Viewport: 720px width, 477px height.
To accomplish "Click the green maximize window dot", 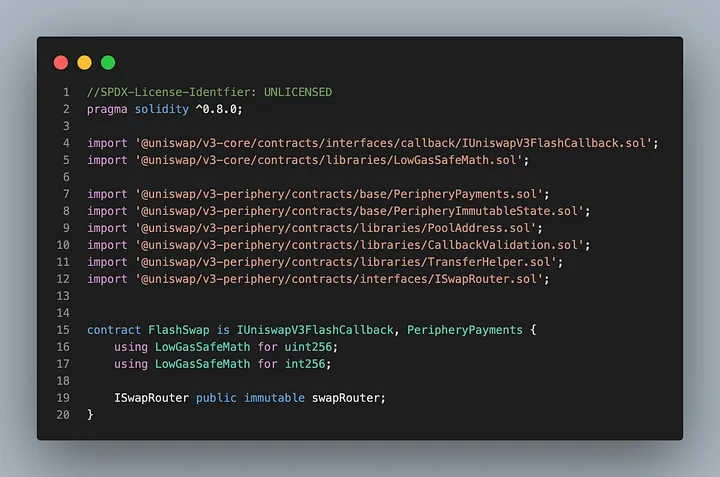I will click(x=108, y=62).
